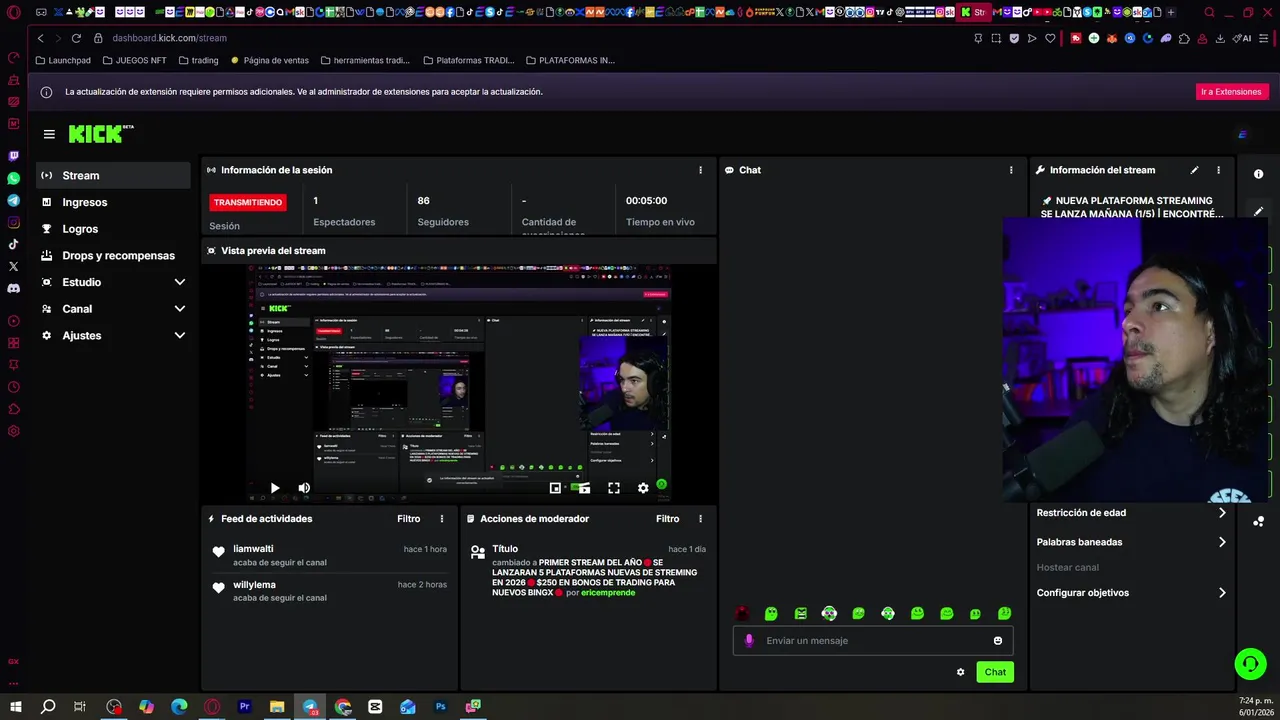The width and height of the screenshot is (1280, 720).
Task: Play the stream preview
Action: [275, 488]
